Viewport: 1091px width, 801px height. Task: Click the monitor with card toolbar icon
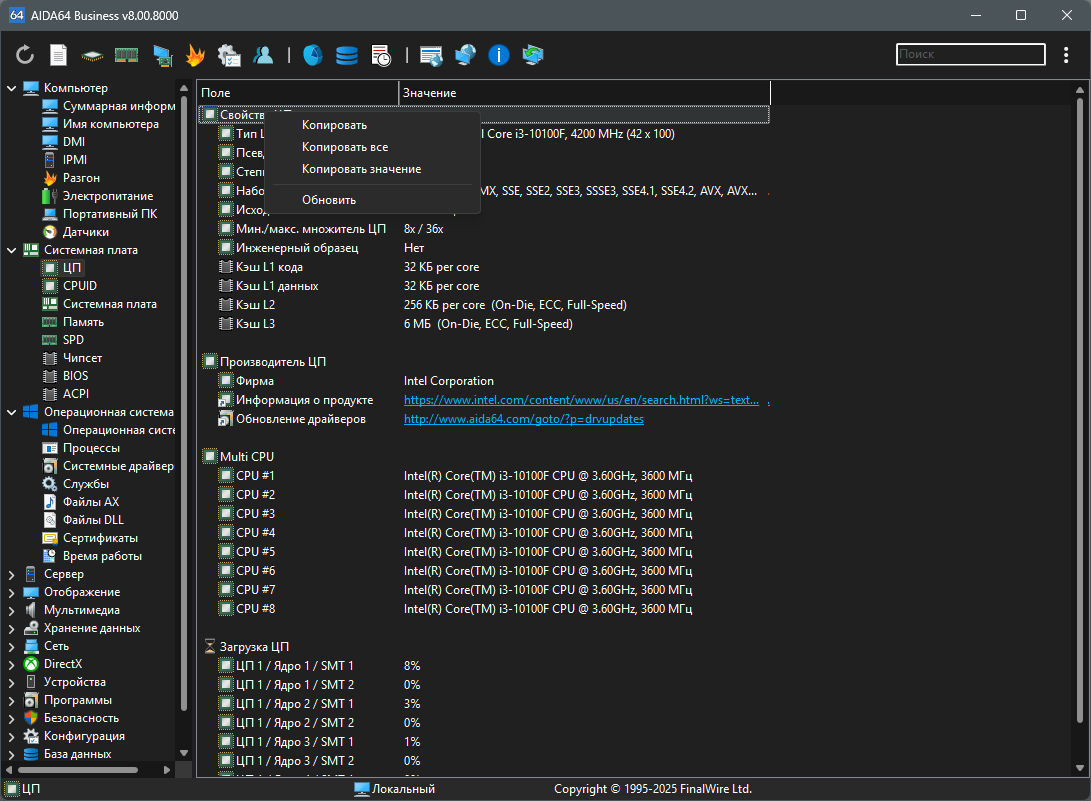pyautogui.click(x=162, y=55)
